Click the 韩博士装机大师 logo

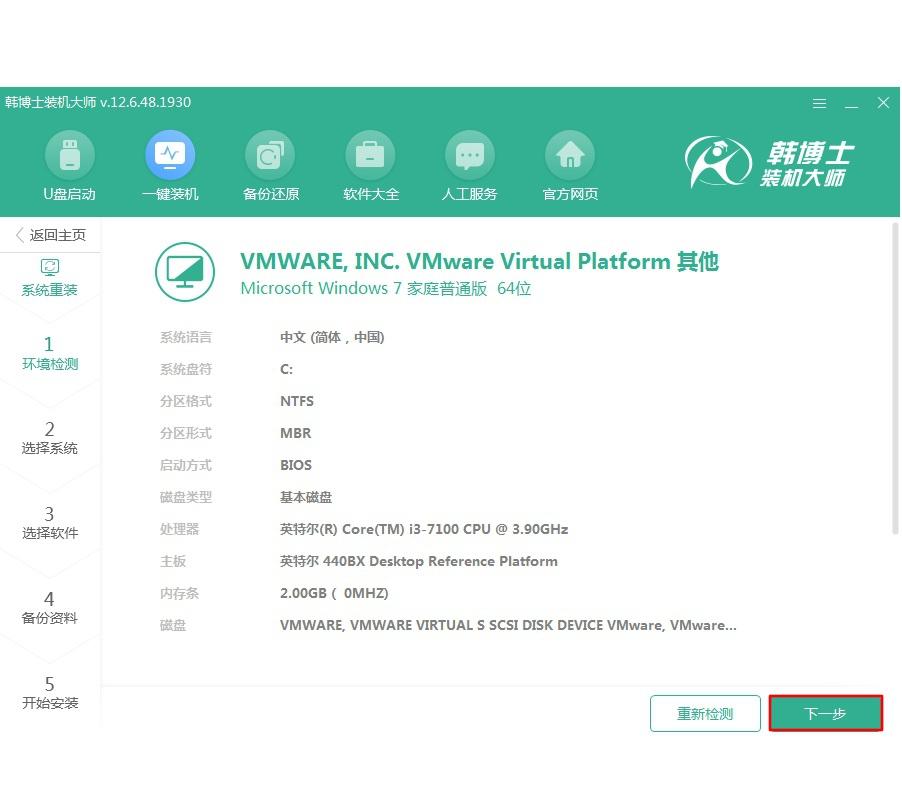[x=771, y=163]
